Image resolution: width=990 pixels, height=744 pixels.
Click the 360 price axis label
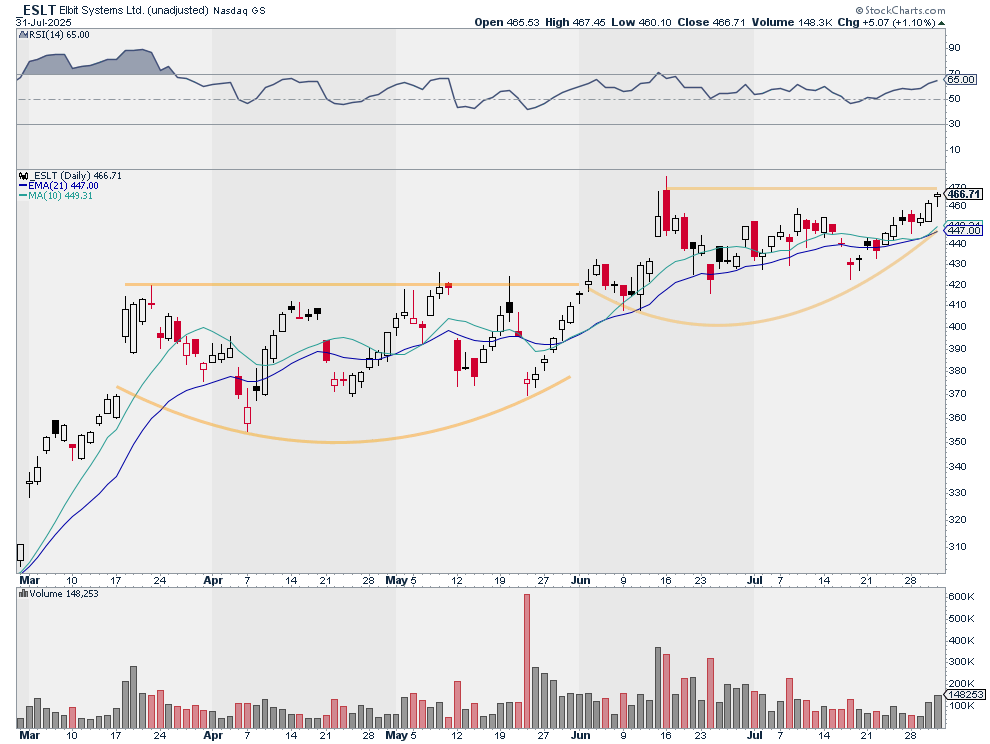tap(957, 417)
